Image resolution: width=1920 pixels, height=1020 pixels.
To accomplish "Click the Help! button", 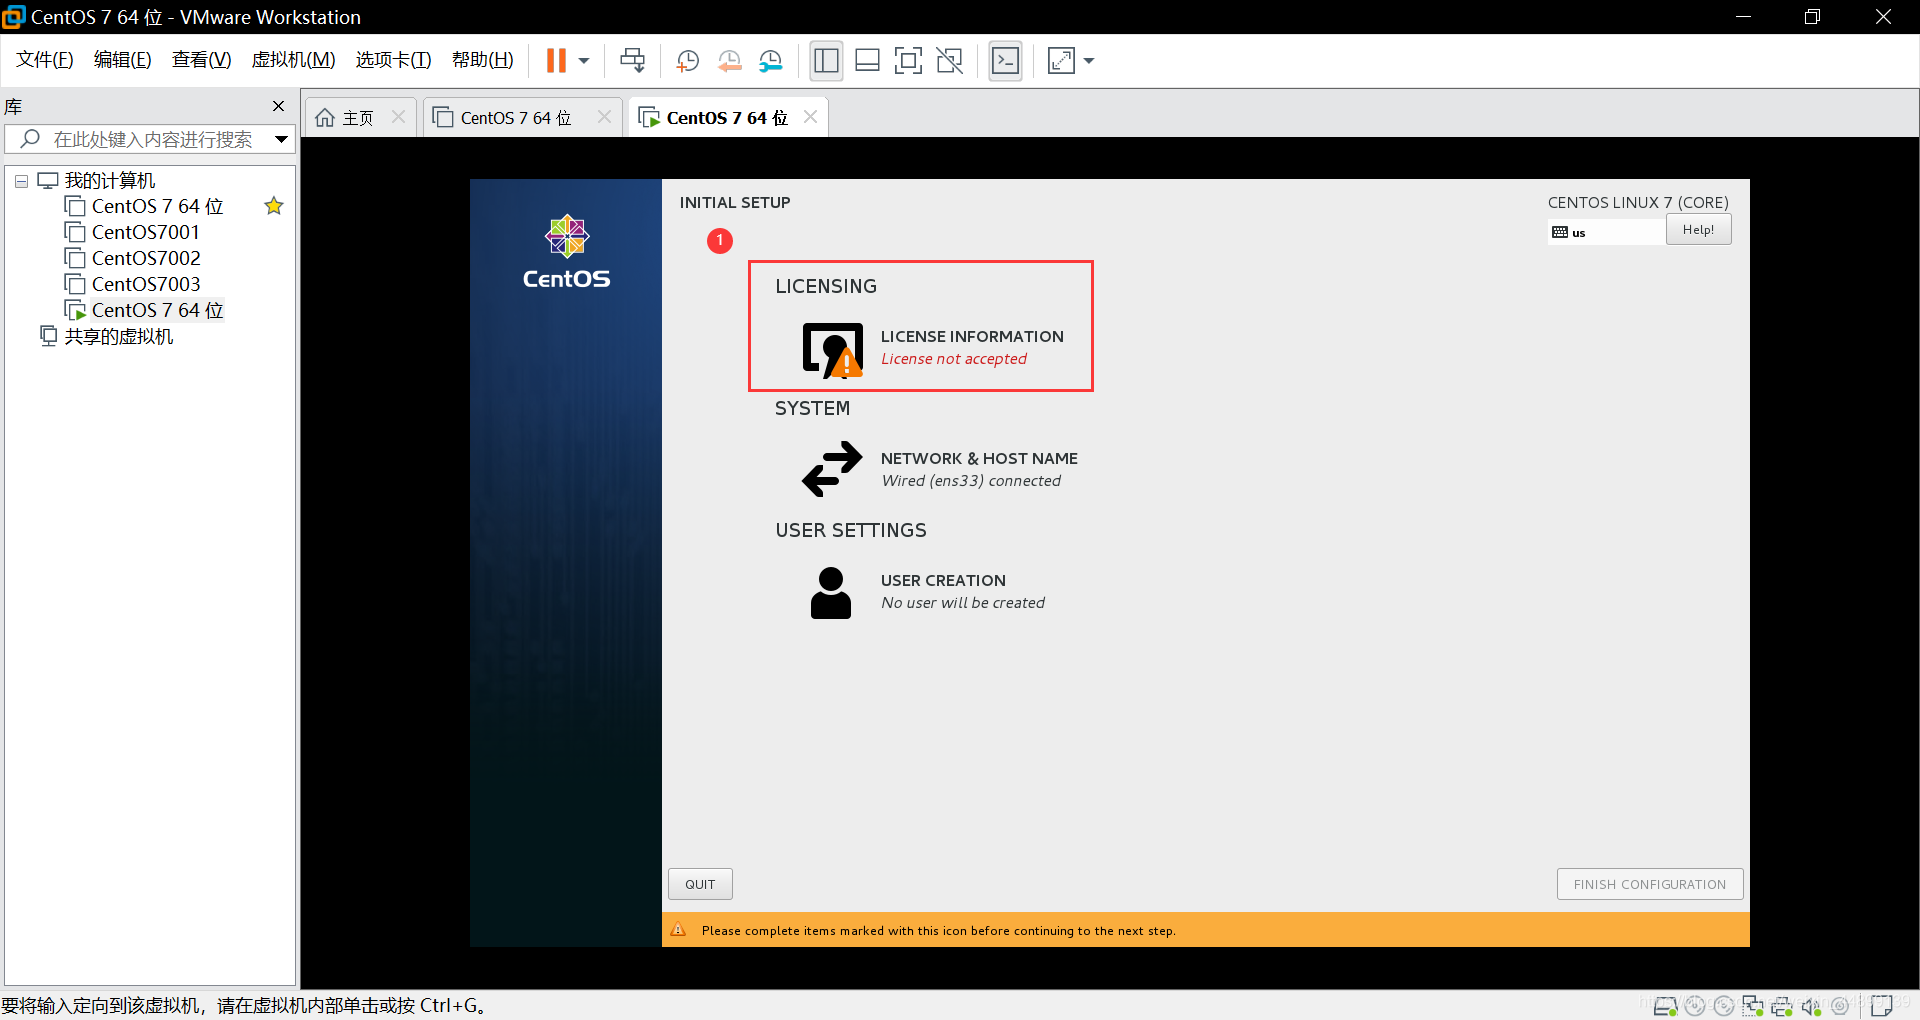I will pyautogui.click(x=1698, y=230).
